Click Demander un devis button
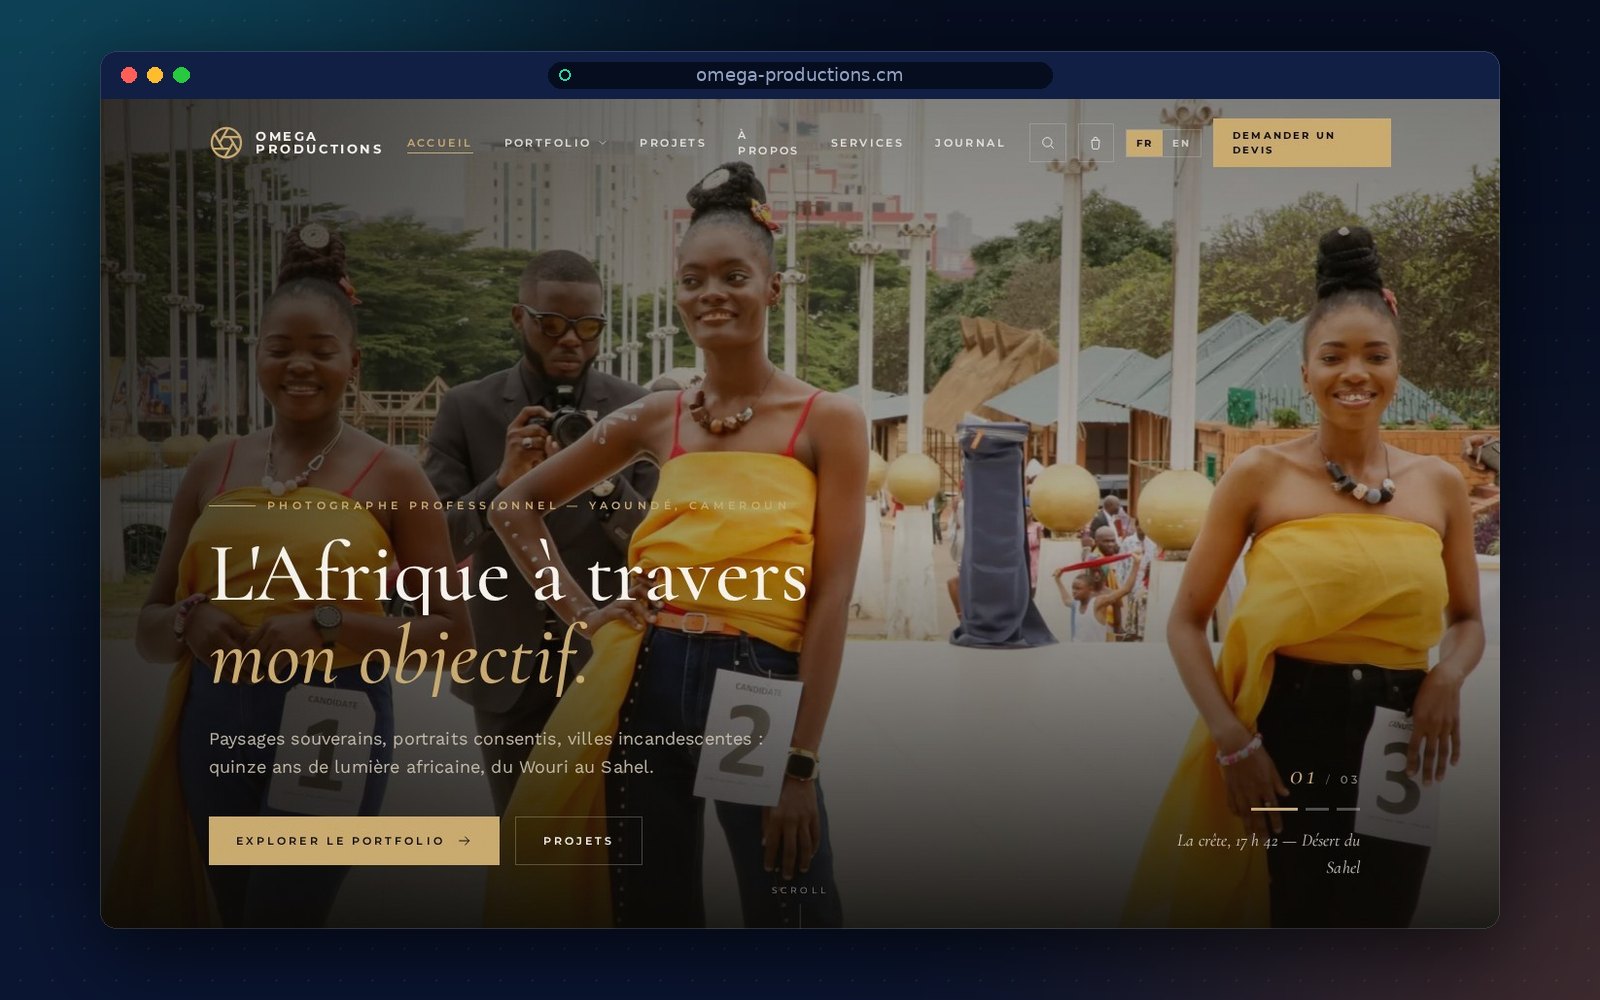The image size is (1600, 1000). tap(1301, 143)
